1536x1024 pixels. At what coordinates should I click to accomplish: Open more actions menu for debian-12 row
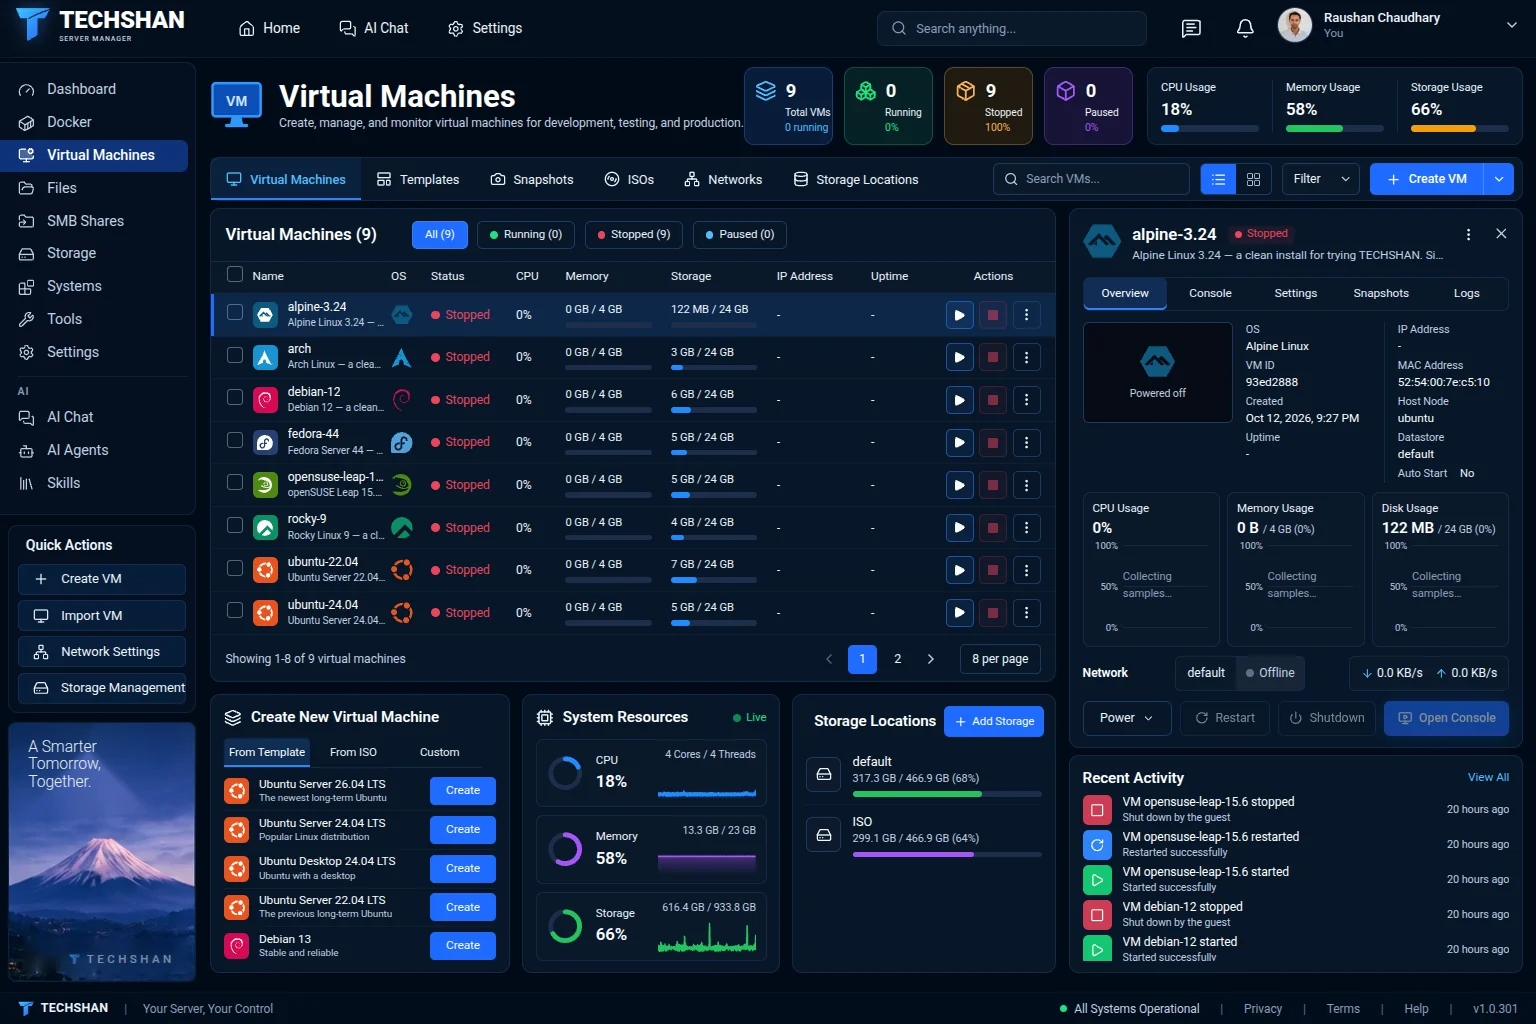tap(1026, 400)
